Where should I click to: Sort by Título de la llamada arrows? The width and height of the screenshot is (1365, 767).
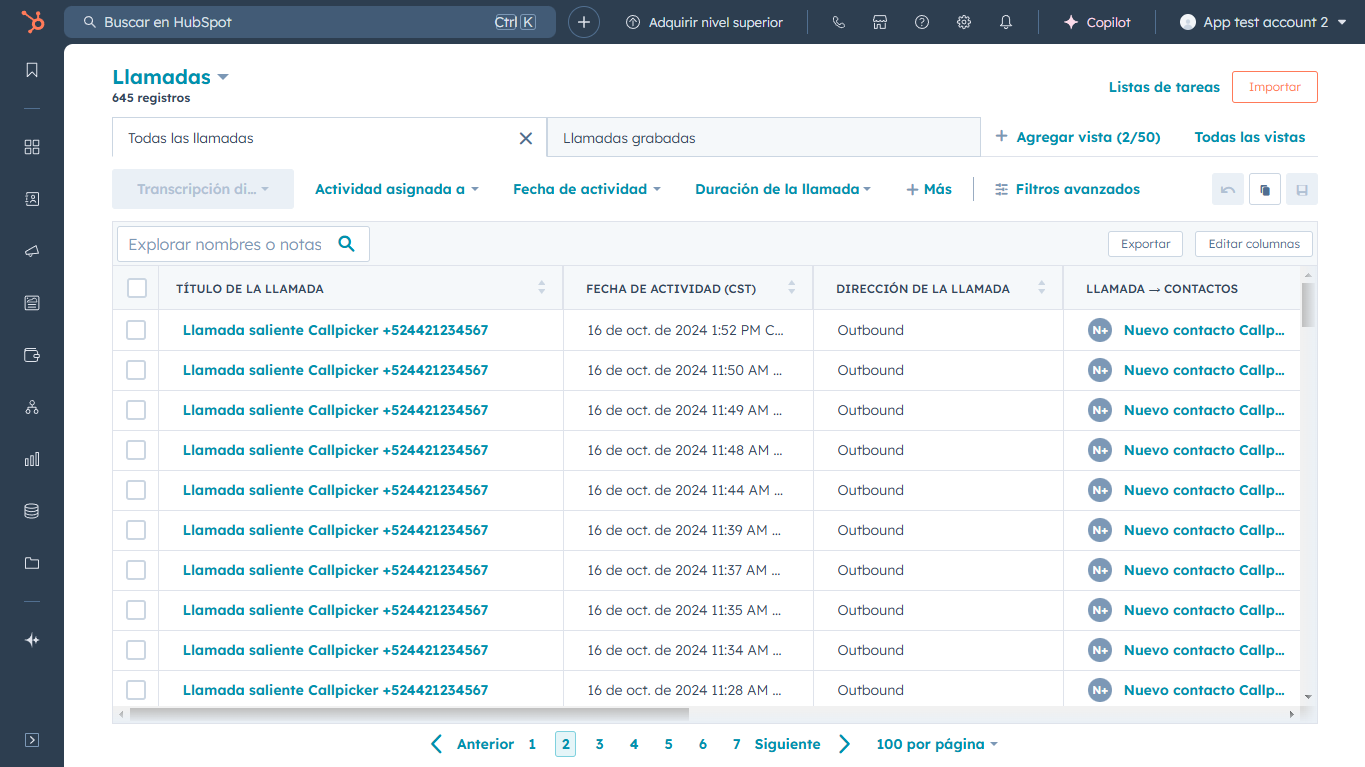tap(542, 288)
